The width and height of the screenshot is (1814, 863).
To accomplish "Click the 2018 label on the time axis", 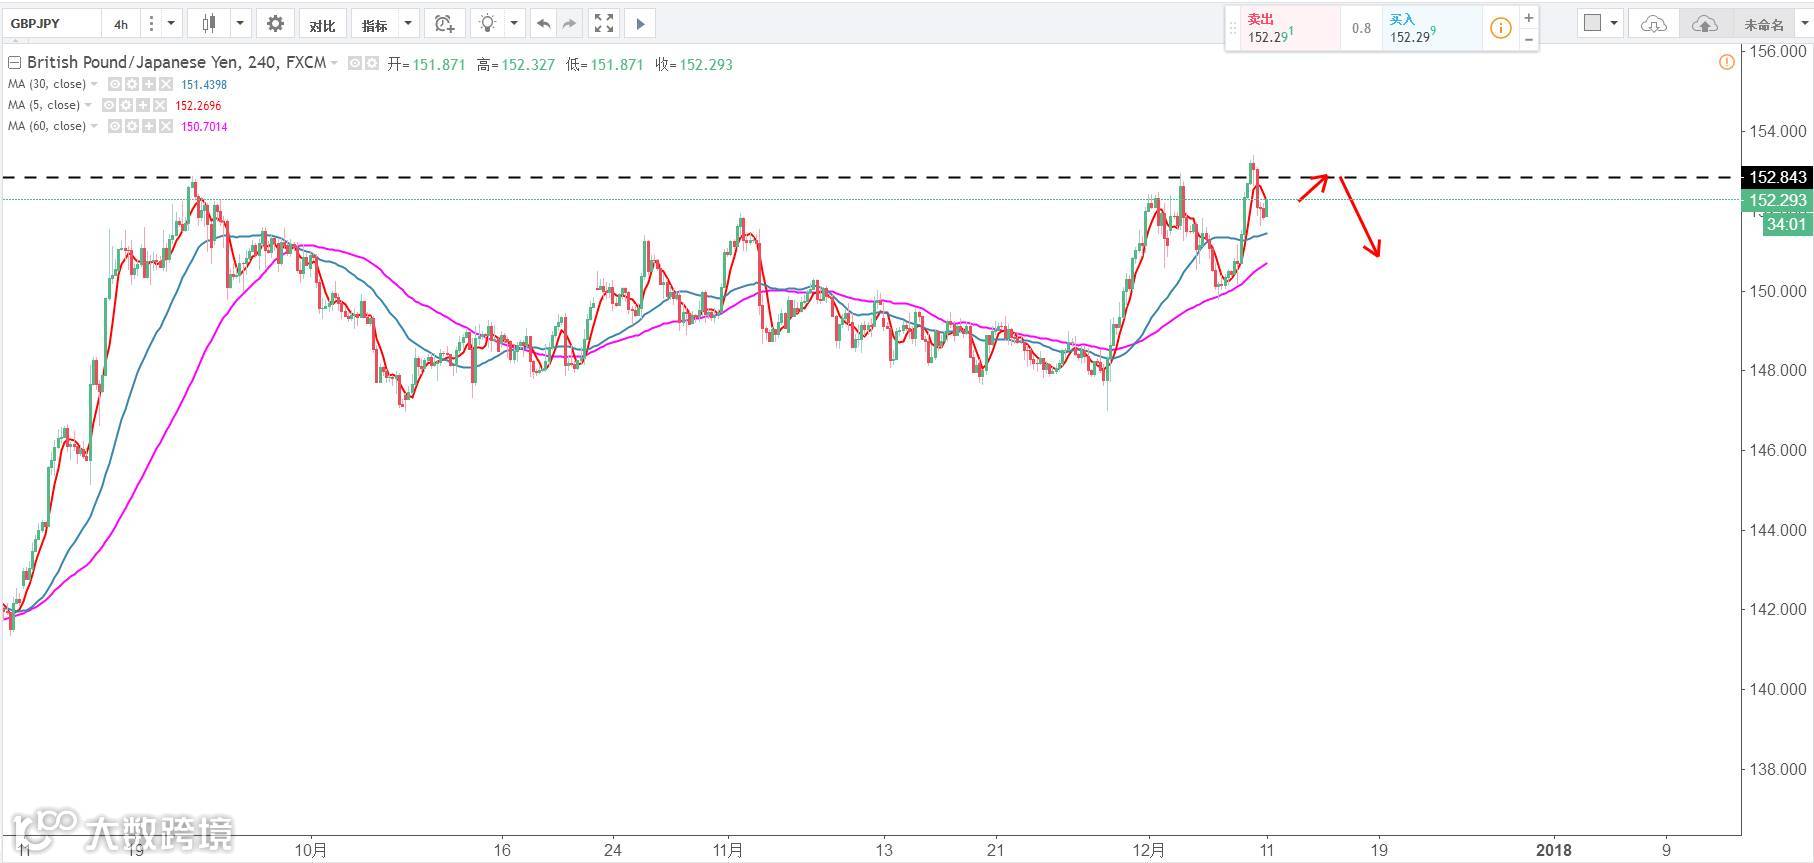I will (1553, 850).
